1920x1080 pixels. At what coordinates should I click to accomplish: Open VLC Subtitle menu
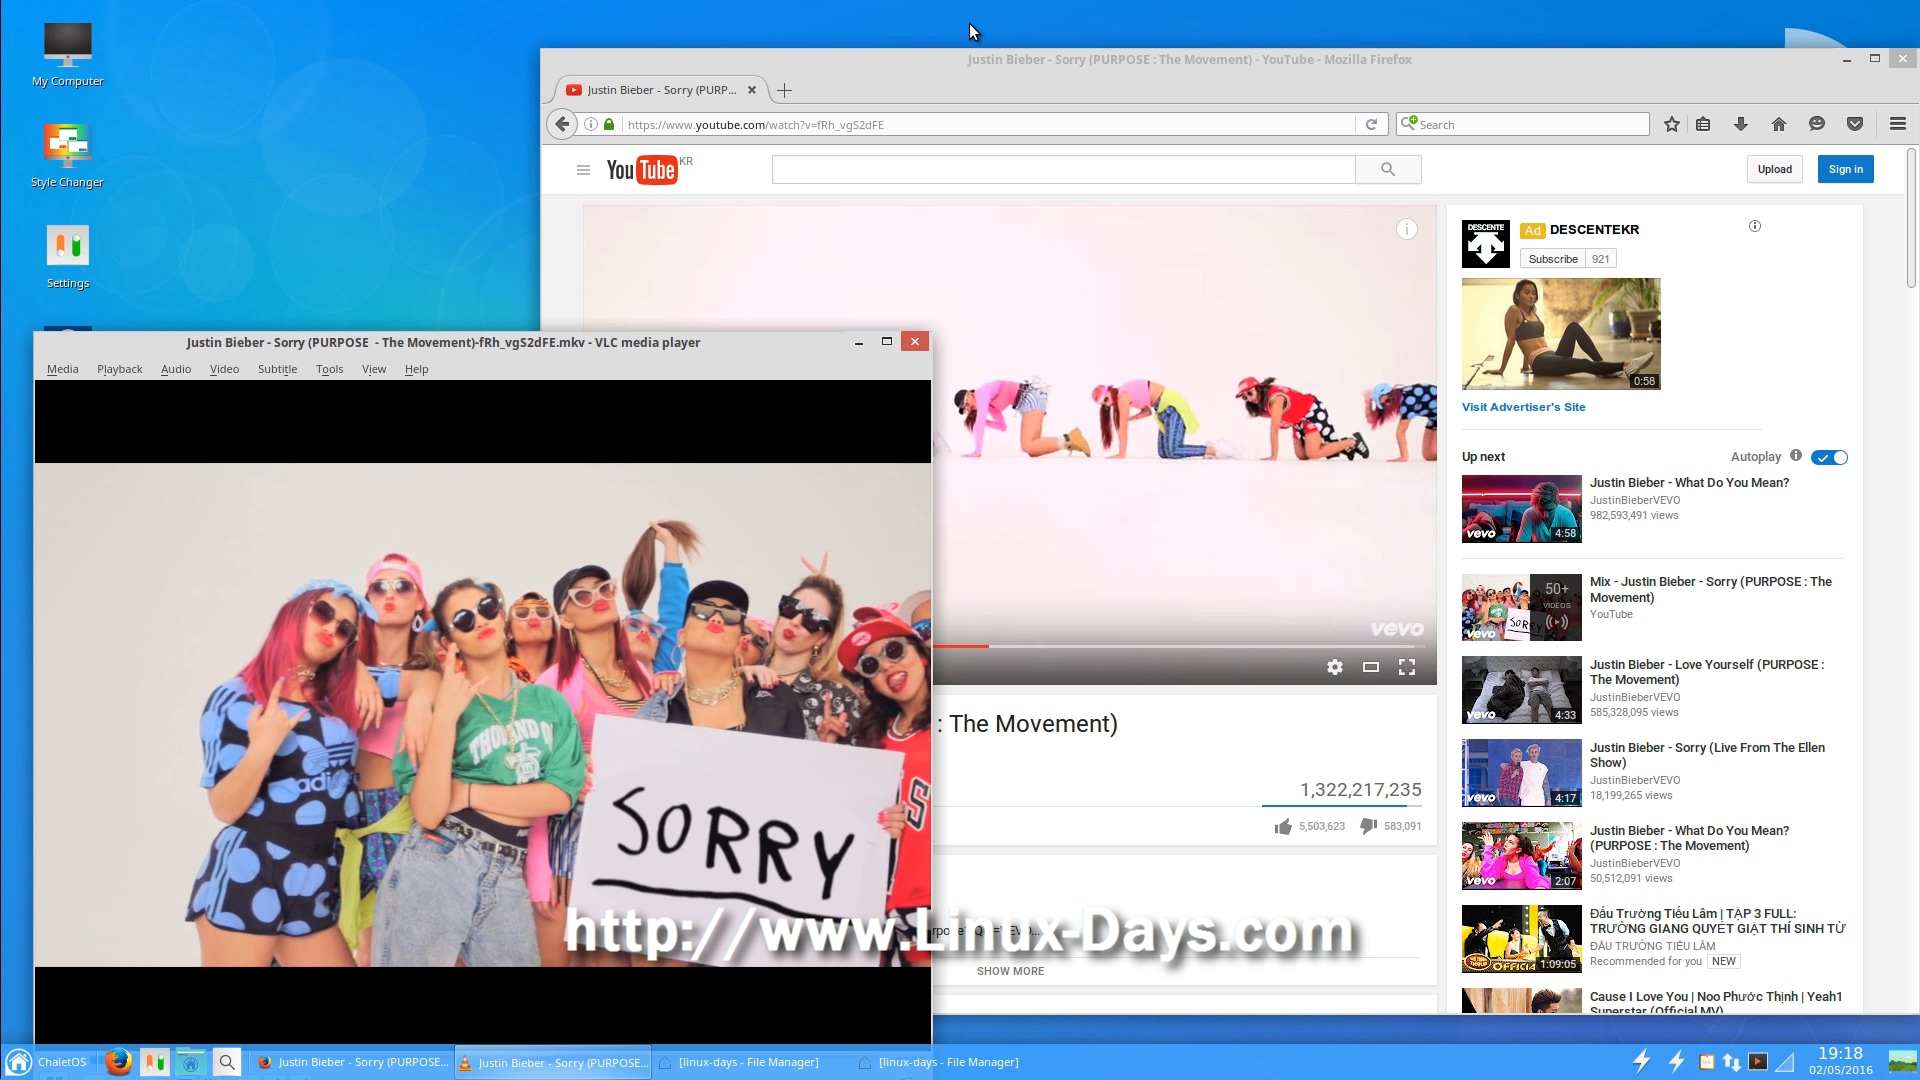point(277,369)
